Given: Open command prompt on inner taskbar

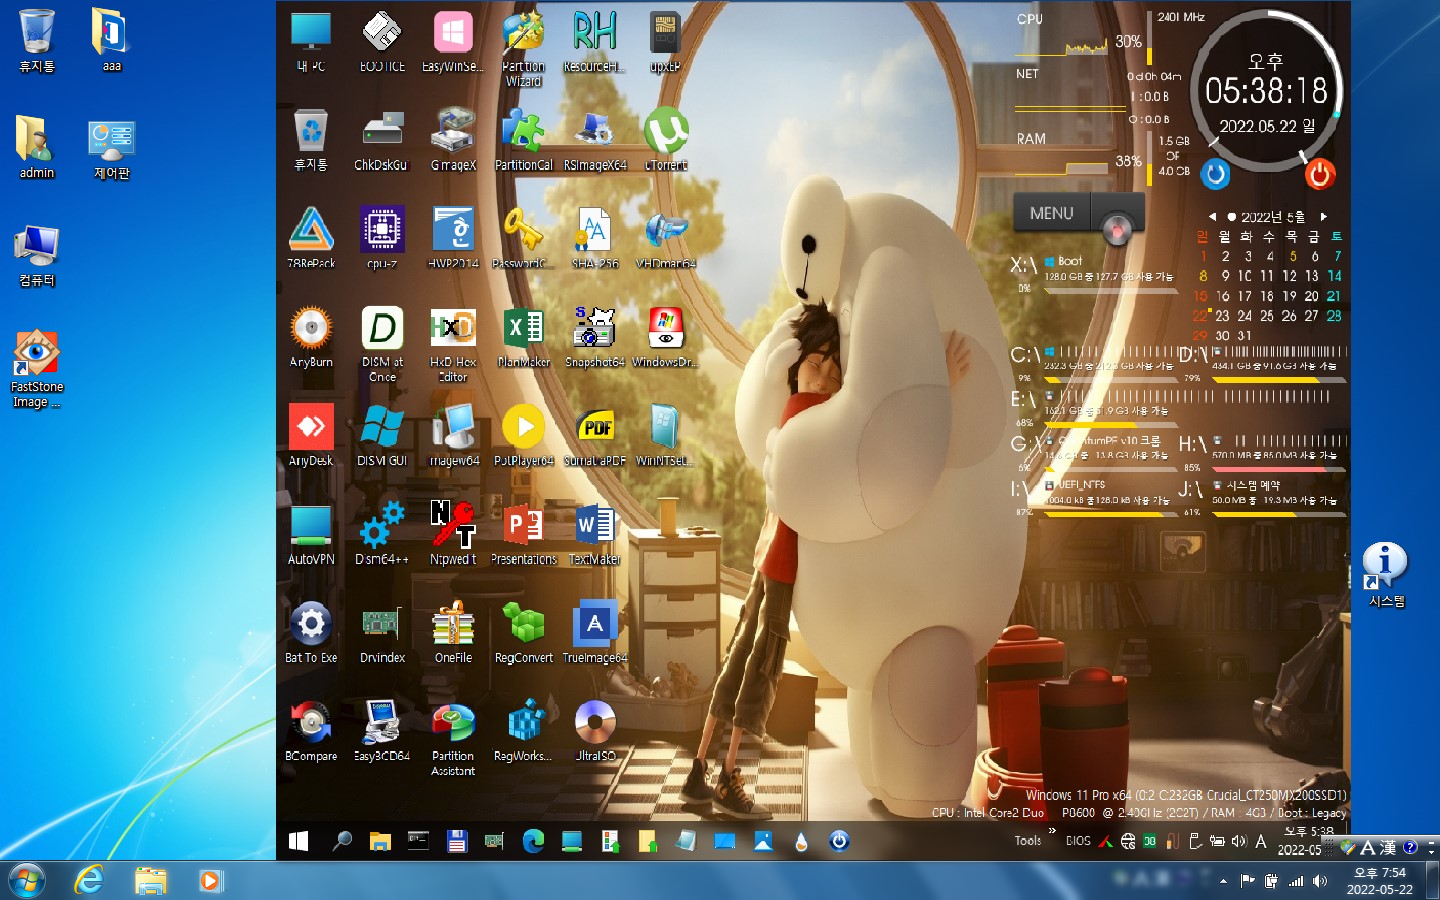Looking at the screenshot, I should point(418,841).
